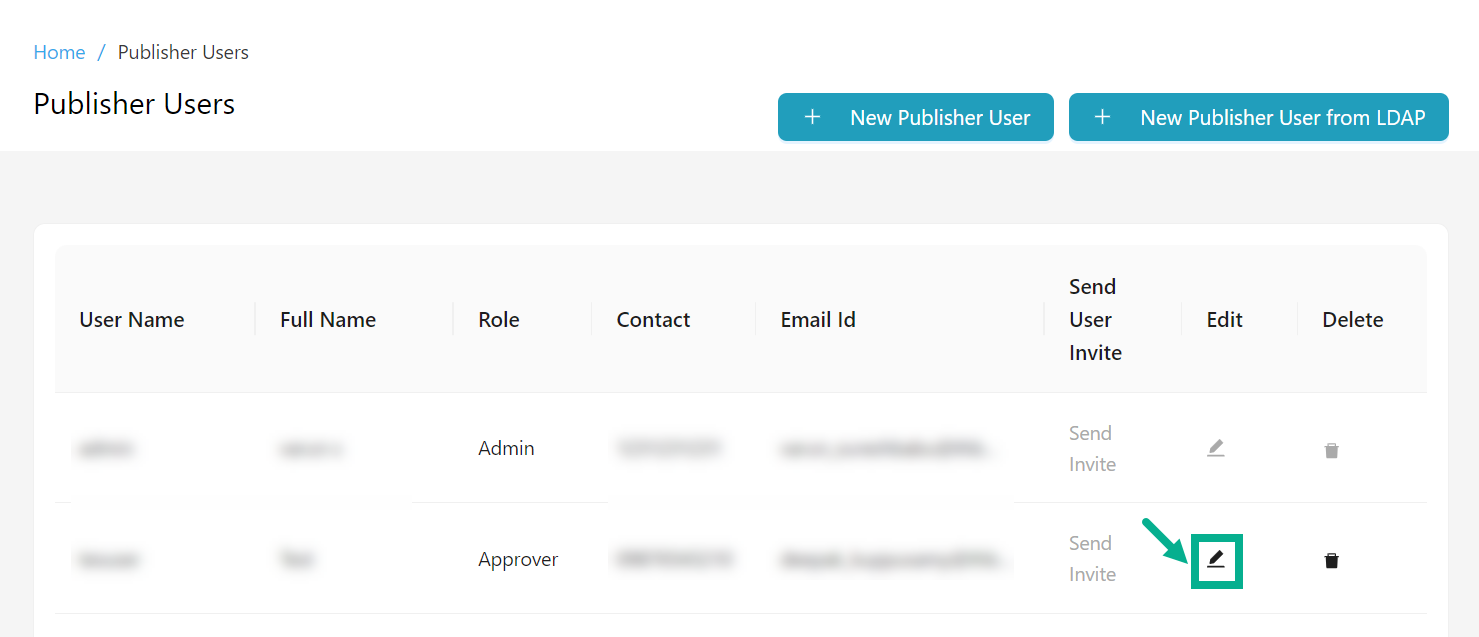This screenshot has width=1479, height=637.
Task: Click the plus icon on New Publisher User
Action: click(812, 117)
